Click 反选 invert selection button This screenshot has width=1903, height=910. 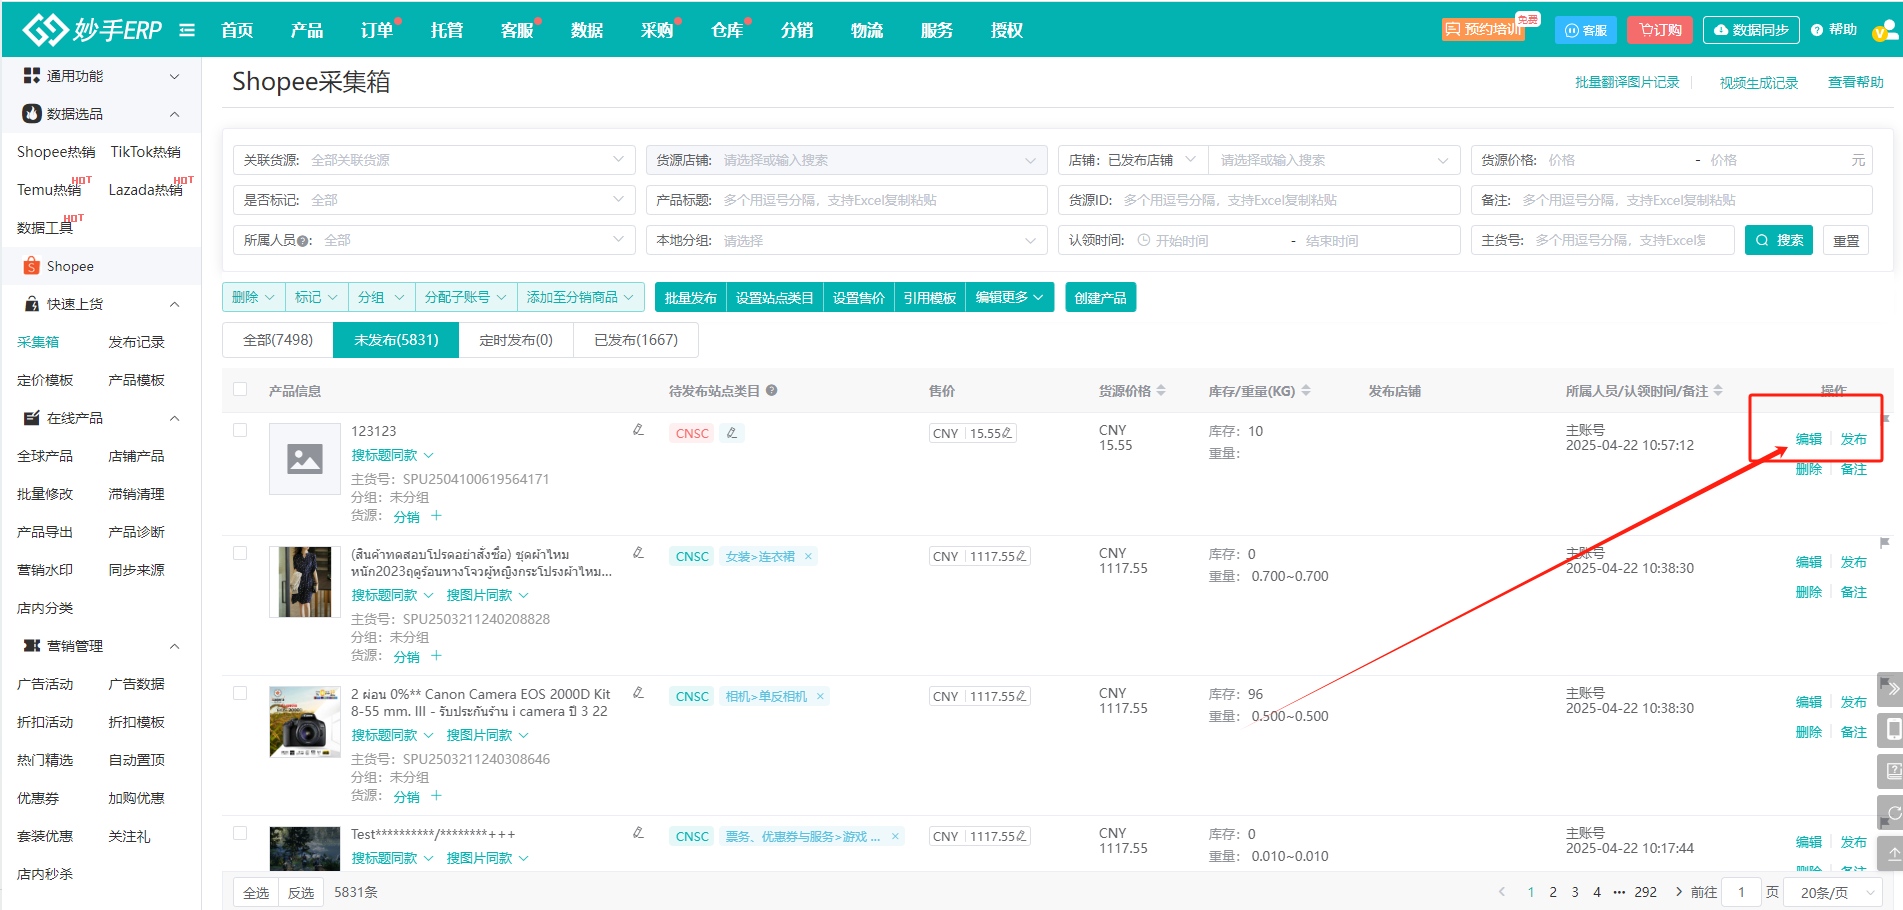point(301,892)
